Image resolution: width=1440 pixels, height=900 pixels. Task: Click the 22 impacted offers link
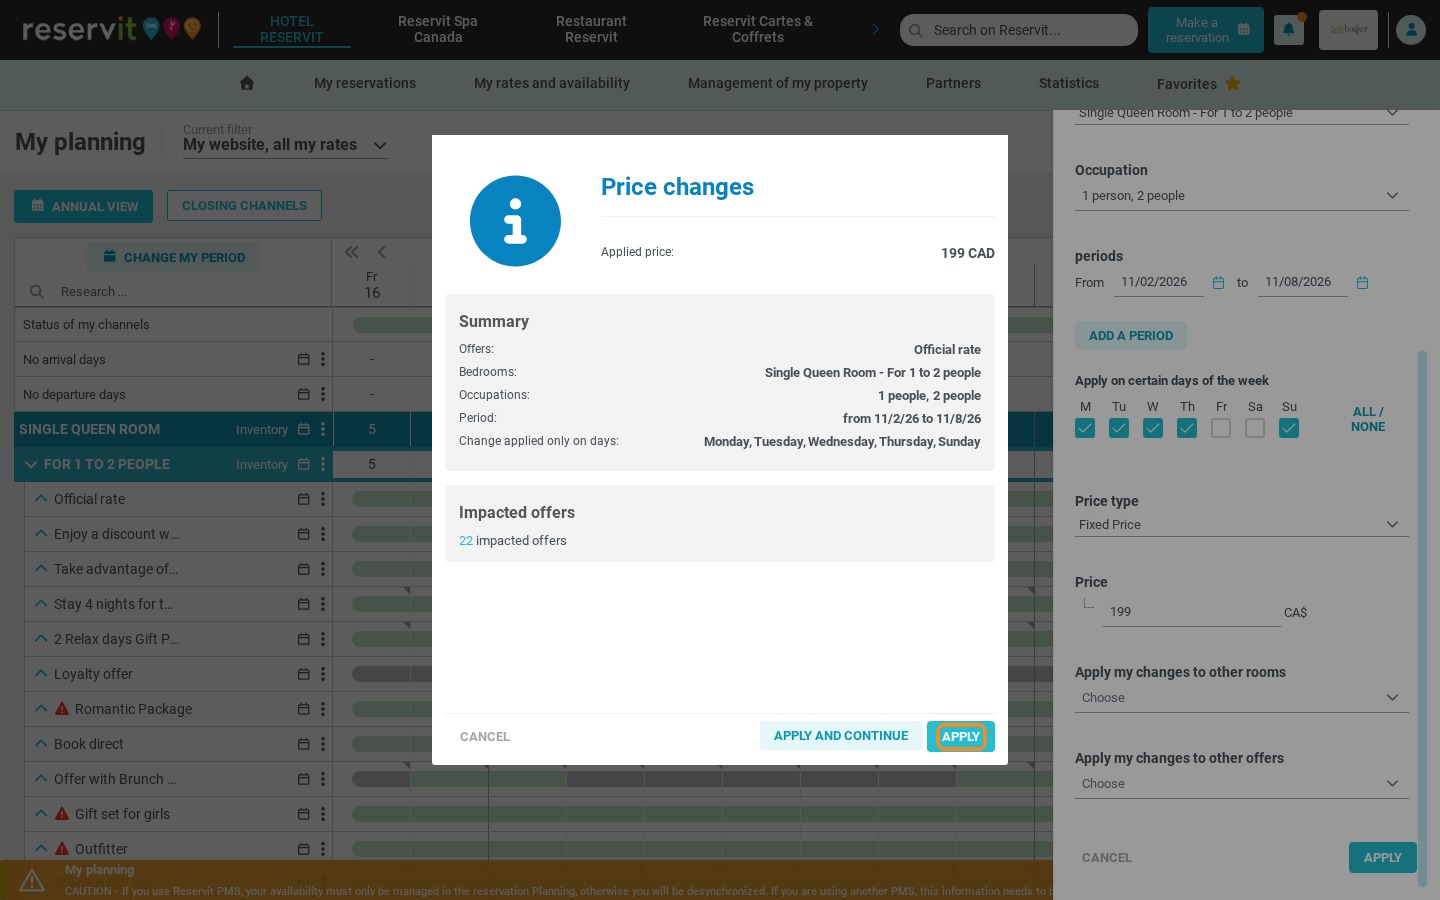coord(513,541)
